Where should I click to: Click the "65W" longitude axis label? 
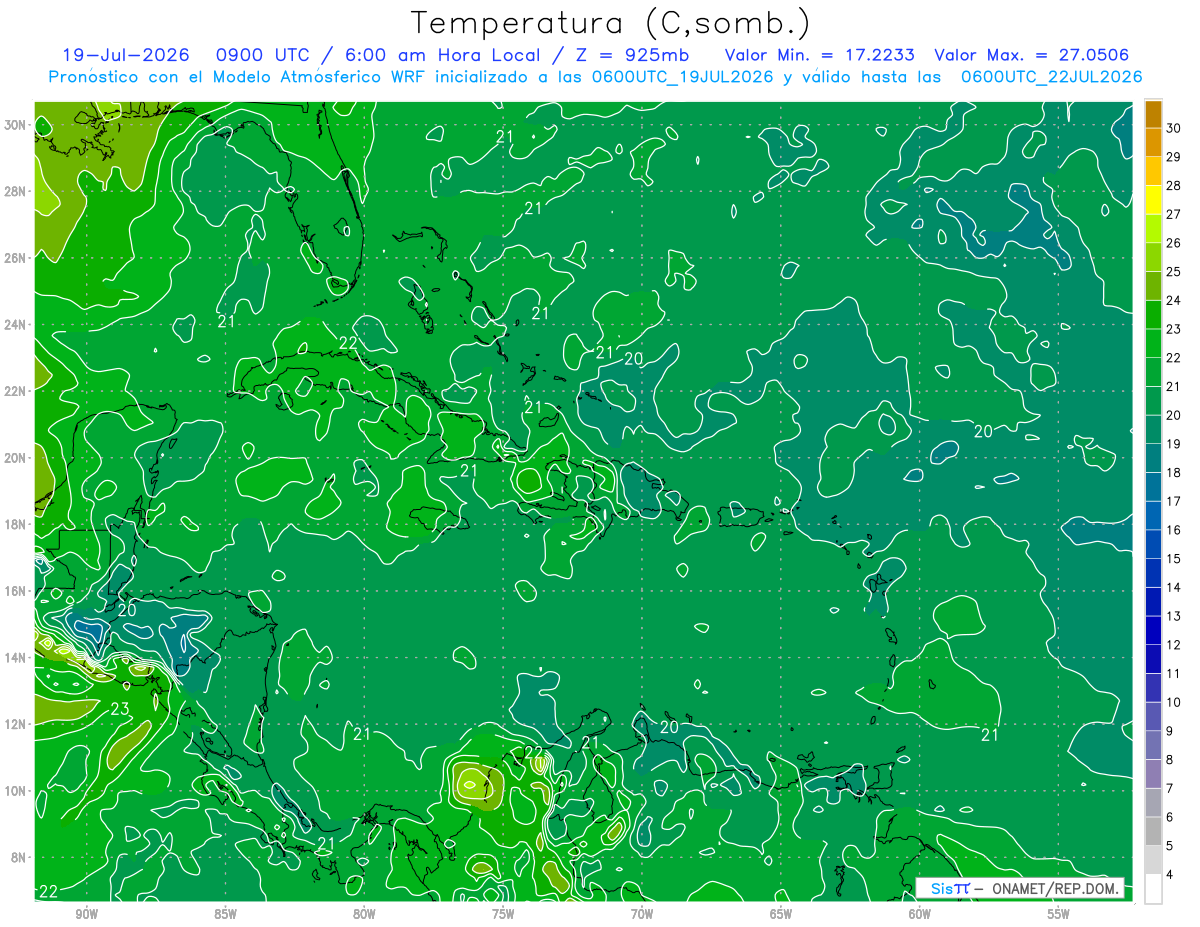(781, 914)
